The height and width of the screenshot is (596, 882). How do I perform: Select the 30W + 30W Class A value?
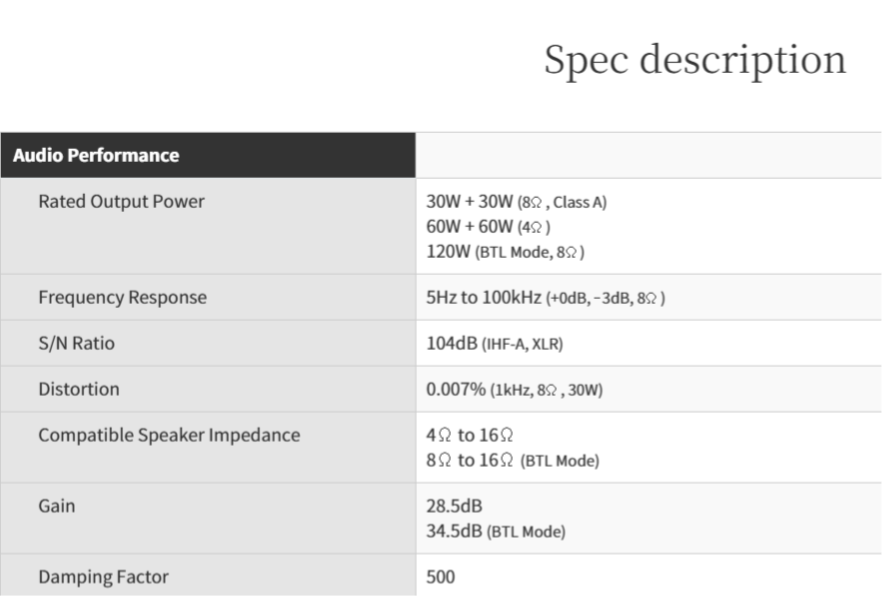[516, 202]
